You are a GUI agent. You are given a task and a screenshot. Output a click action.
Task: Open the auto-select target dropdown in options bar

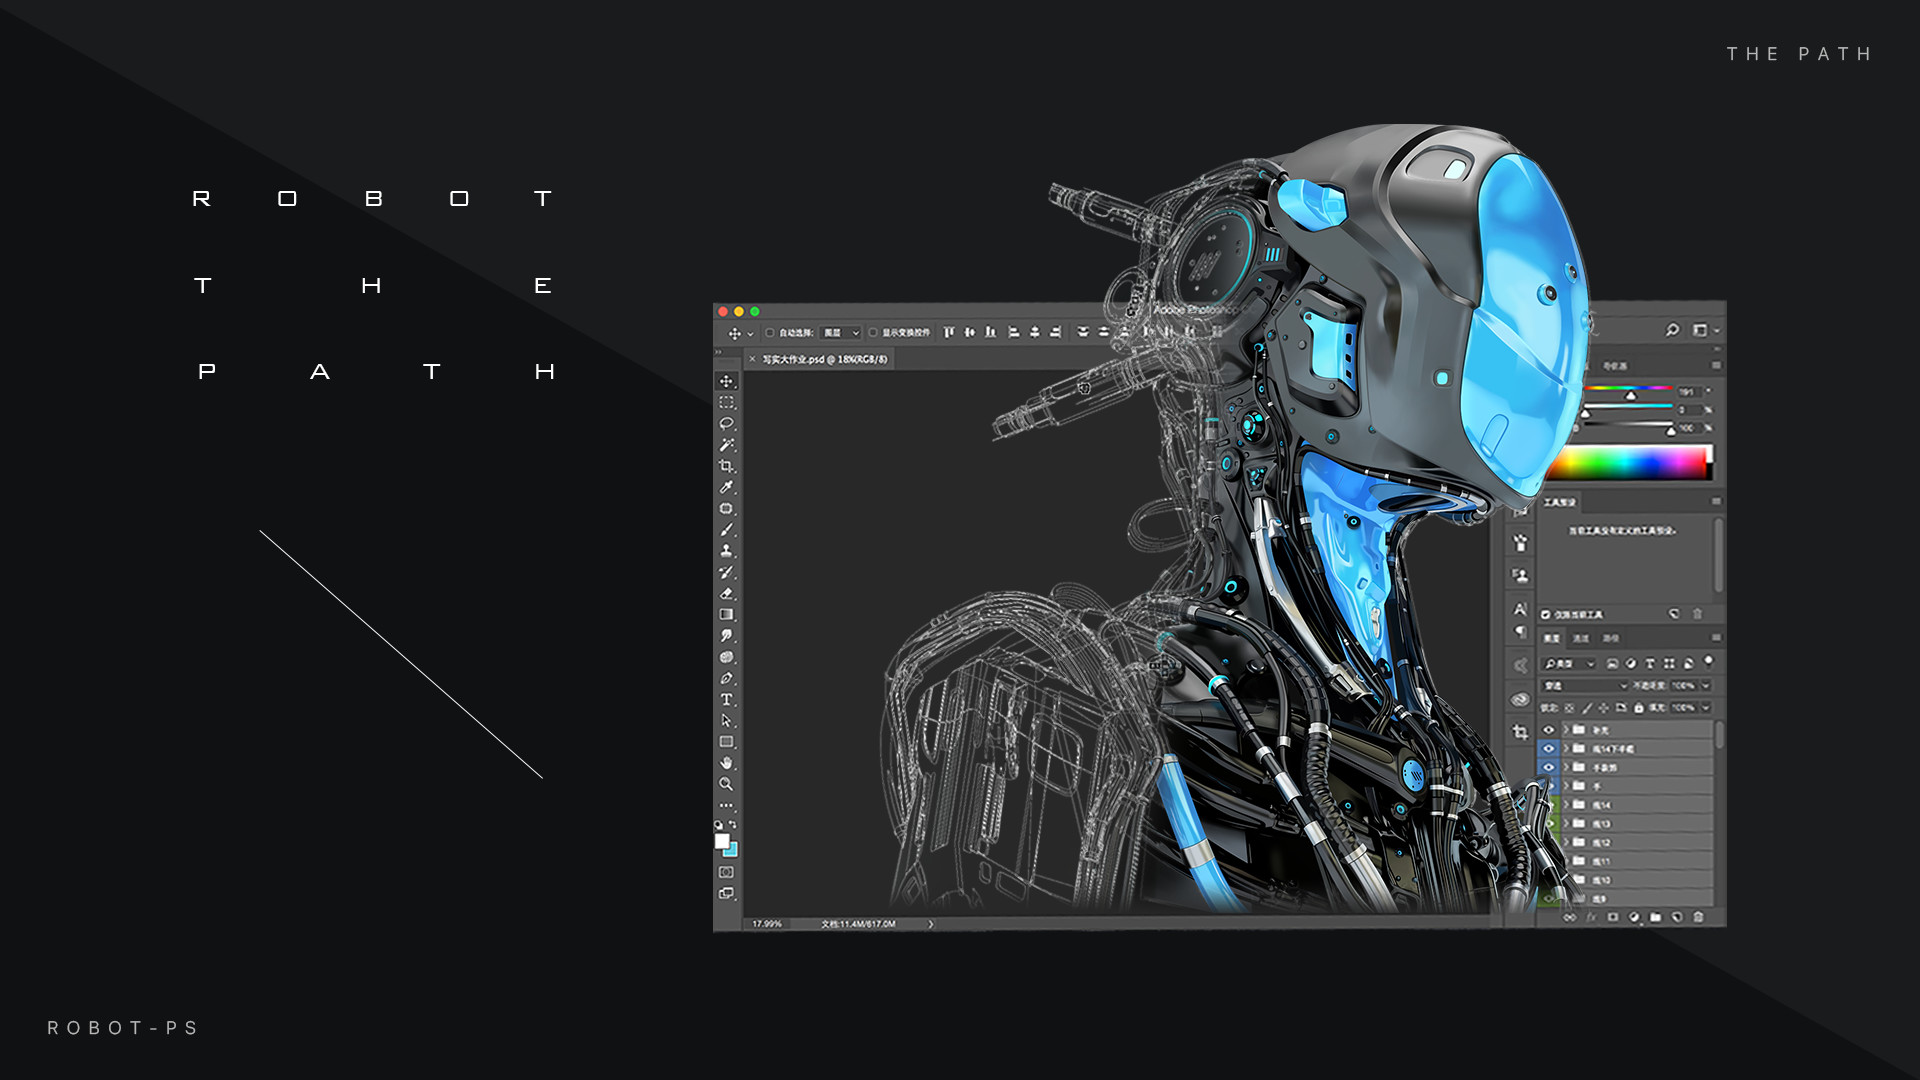(x=841, y=333)
